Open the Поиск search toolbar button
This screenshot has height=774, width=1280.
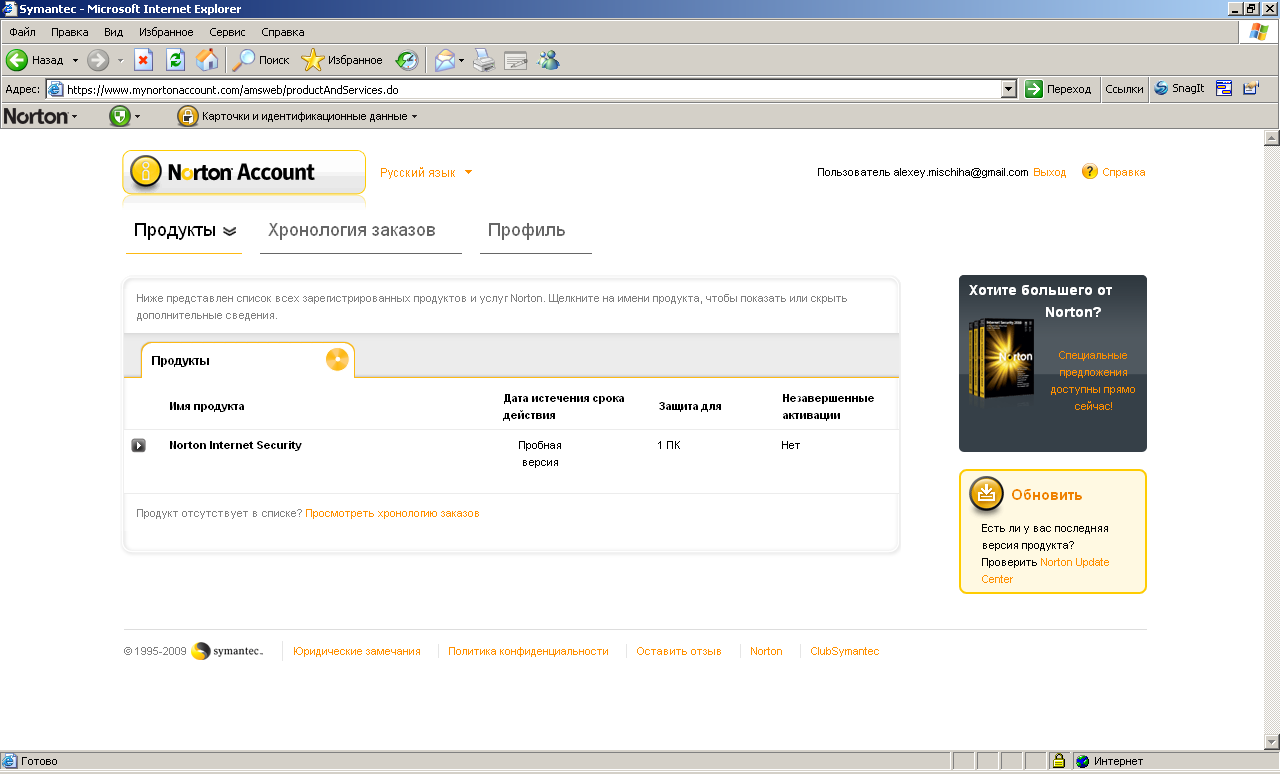261,60
